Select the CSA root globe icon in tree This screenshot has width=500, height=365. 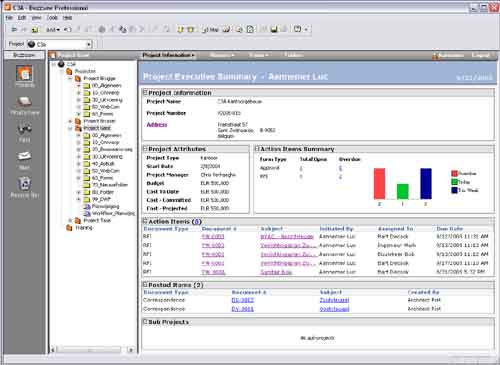[61, 64]
